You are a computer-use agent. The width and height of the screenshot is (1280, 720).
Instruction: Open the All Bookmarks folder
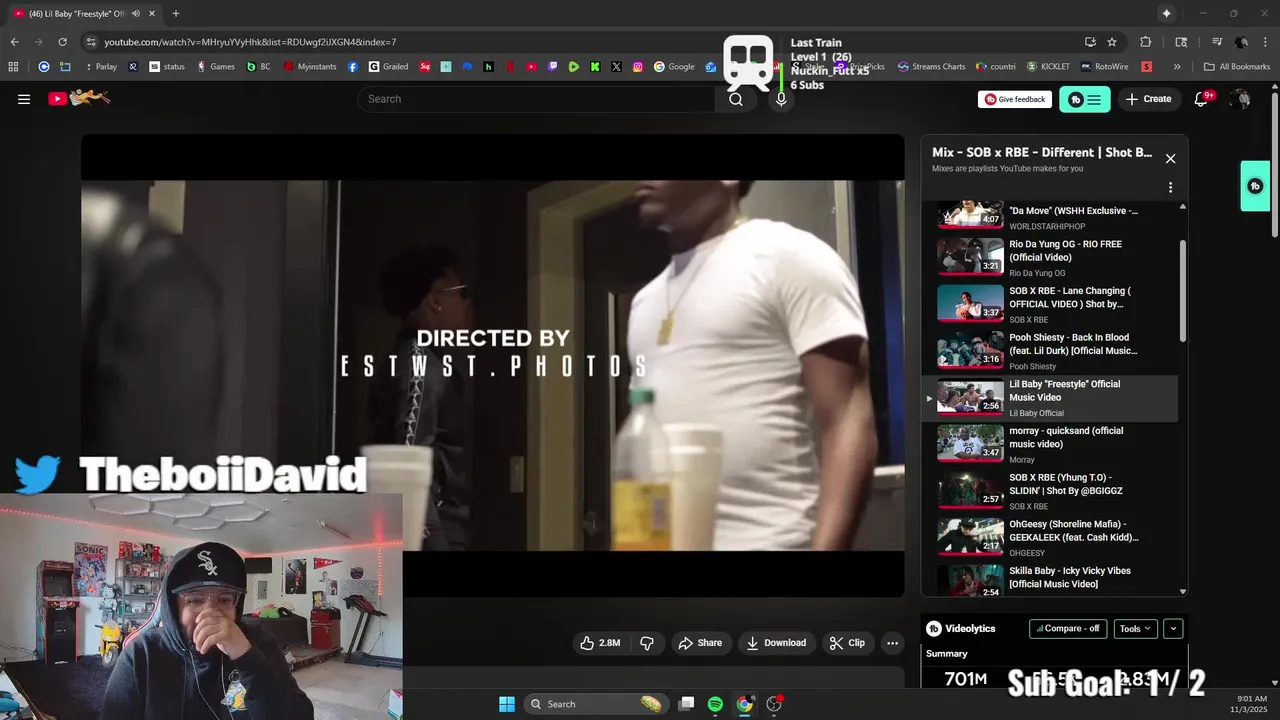pos(1237,67)
